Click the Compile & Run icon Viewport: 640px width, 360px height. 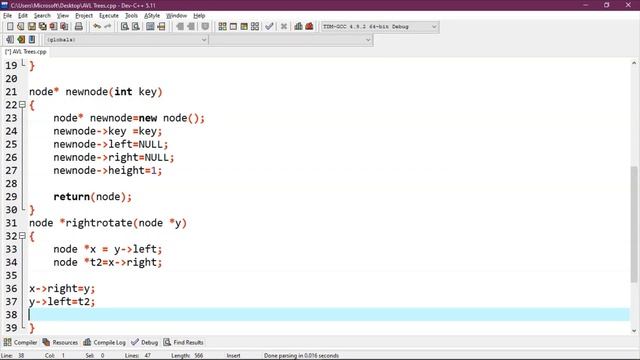click(244, 27)
